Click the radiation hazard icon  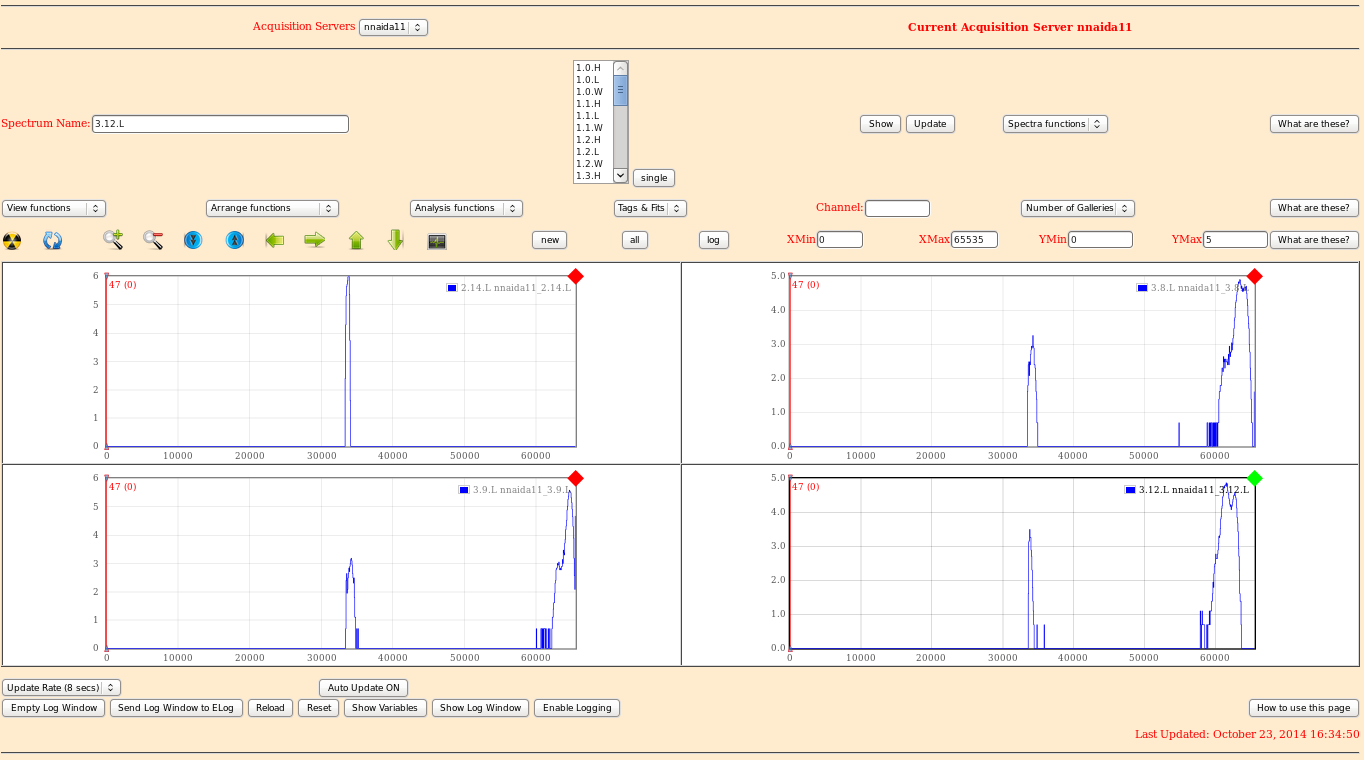pos(12,240)
